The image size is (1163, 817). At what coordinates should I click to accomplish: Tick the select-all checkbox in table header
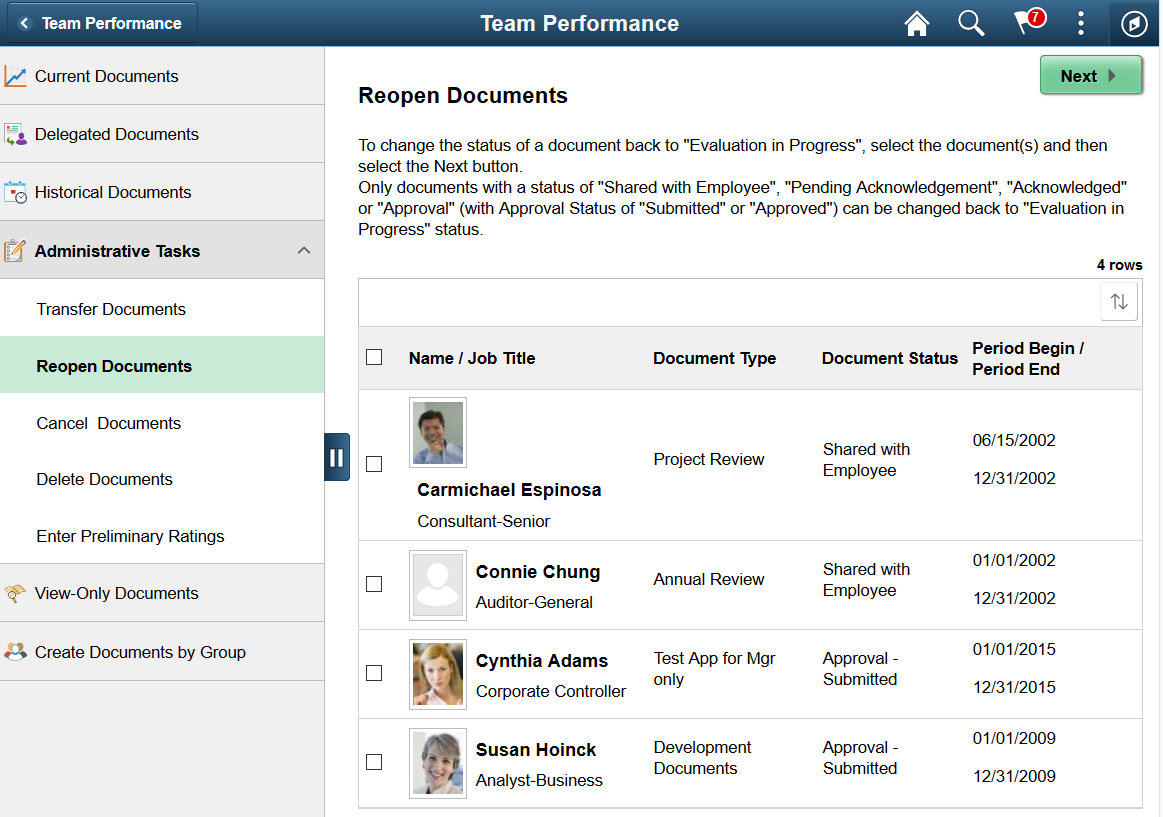click(x=375, y=357)
